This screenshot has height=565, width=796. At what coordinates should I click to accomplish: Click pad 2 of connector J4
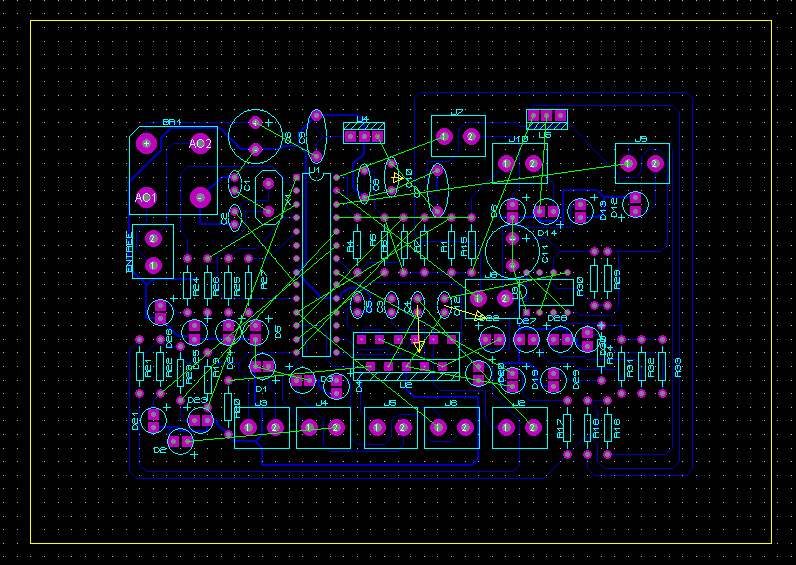click(336, 427)
